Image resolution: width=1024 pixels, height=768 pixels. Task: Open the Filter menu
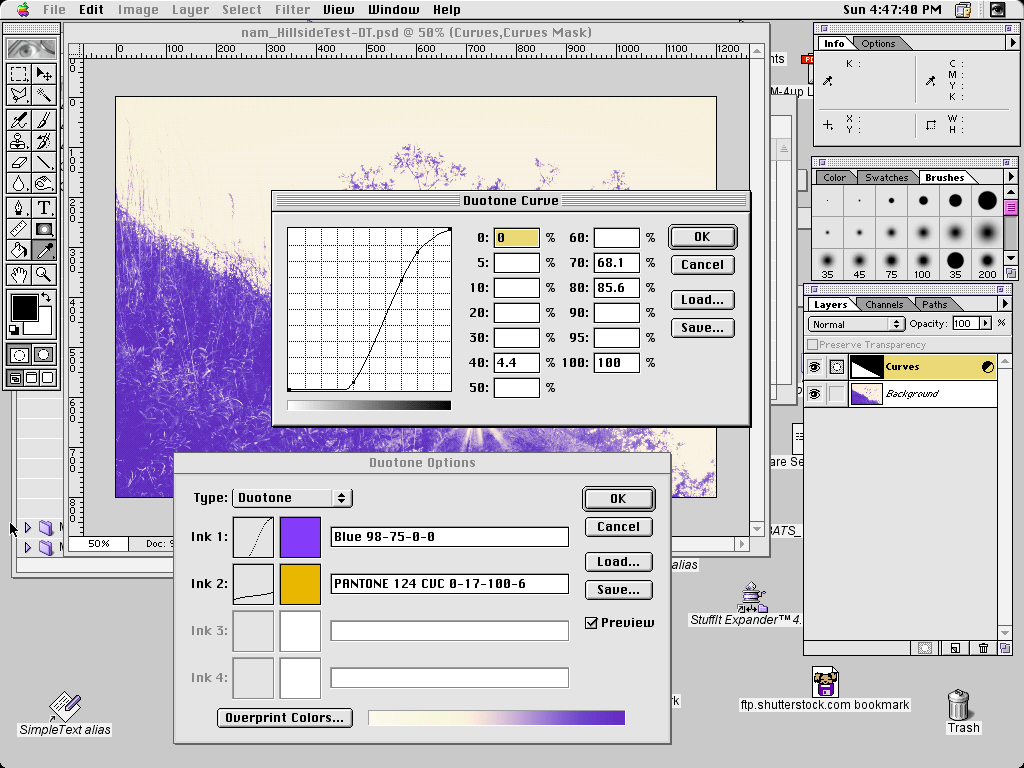(293, 10)
